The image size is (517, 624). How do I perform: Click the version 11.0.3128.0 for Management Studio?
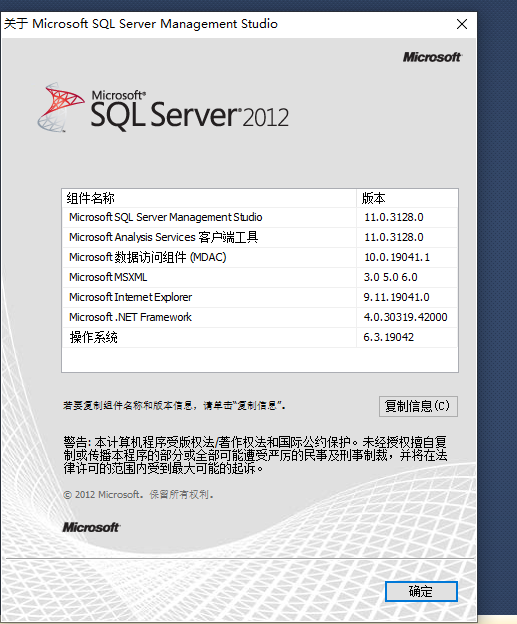coord(394,217)
